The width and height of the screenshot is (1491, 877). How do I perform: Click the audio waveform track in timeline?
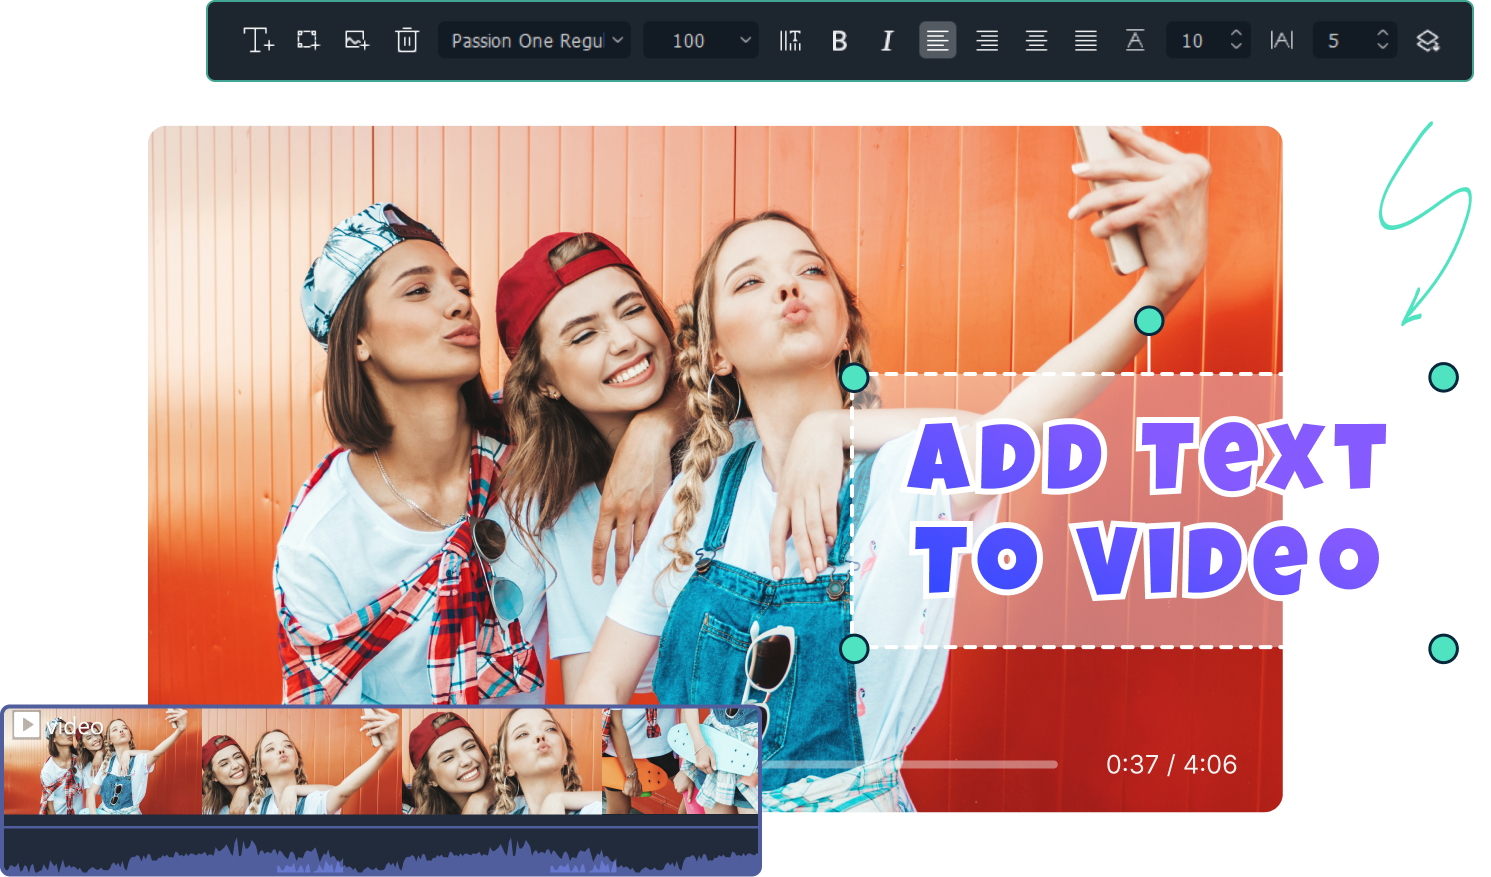(381, 851)
